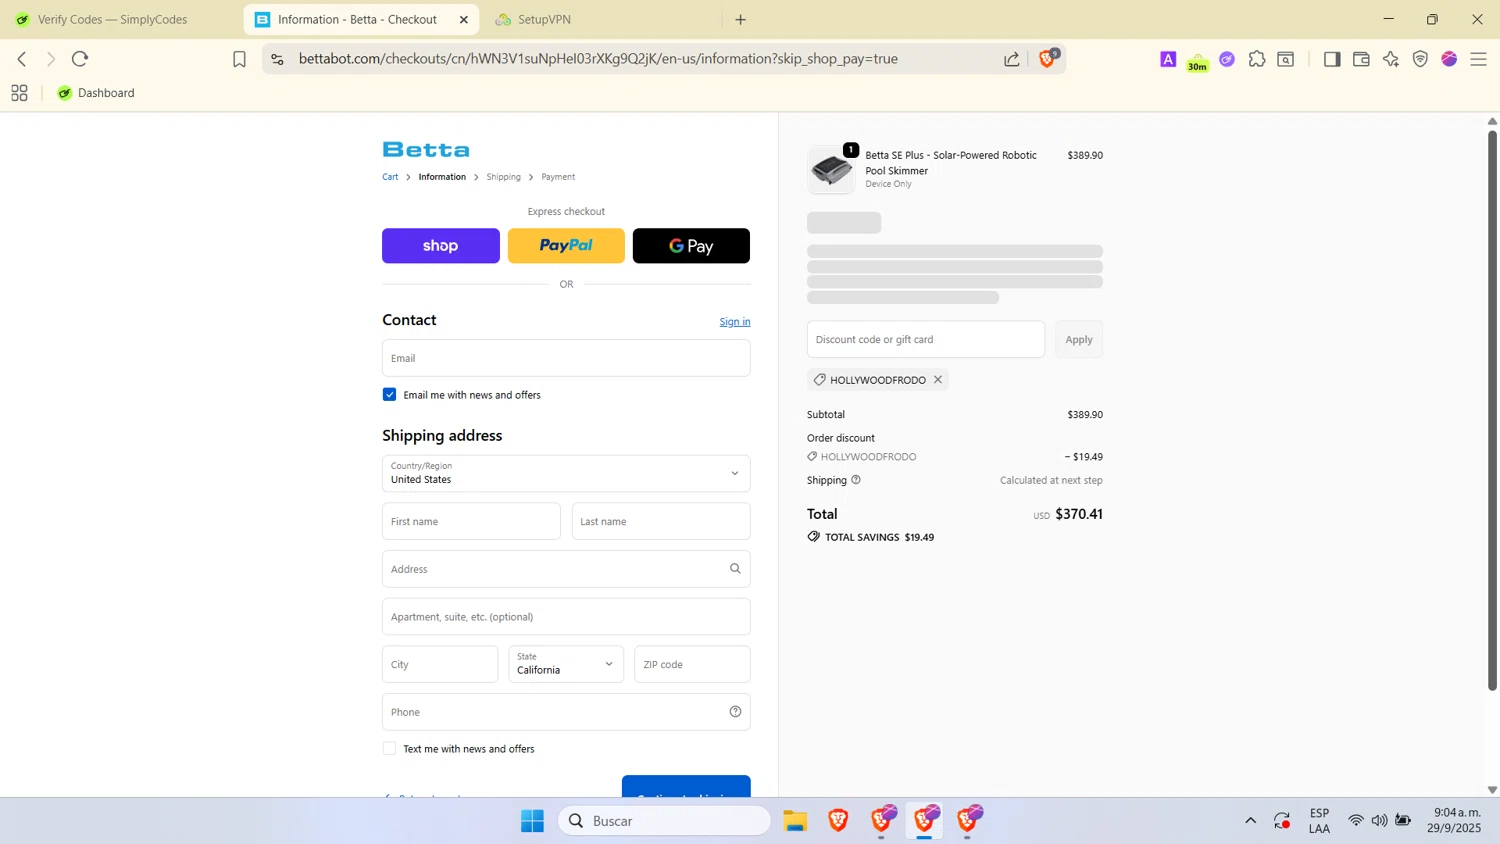The height and width of the screenshot is (844, 1500).
Task: Open the State dropdown showing California
Action: 566,664
